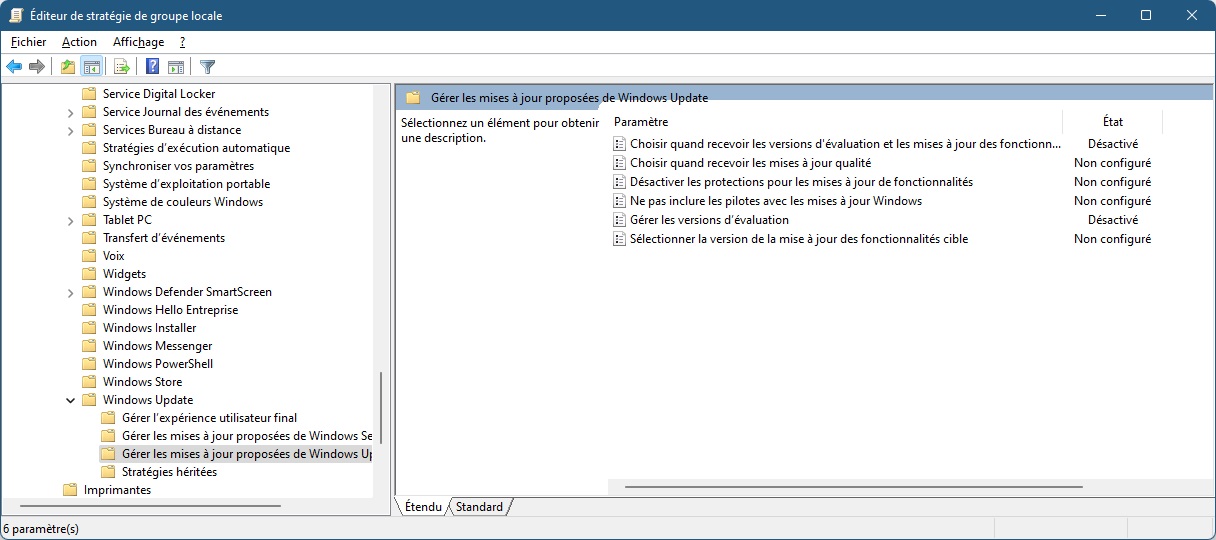Click the Back arrow toolbar icon

point(14,67)
